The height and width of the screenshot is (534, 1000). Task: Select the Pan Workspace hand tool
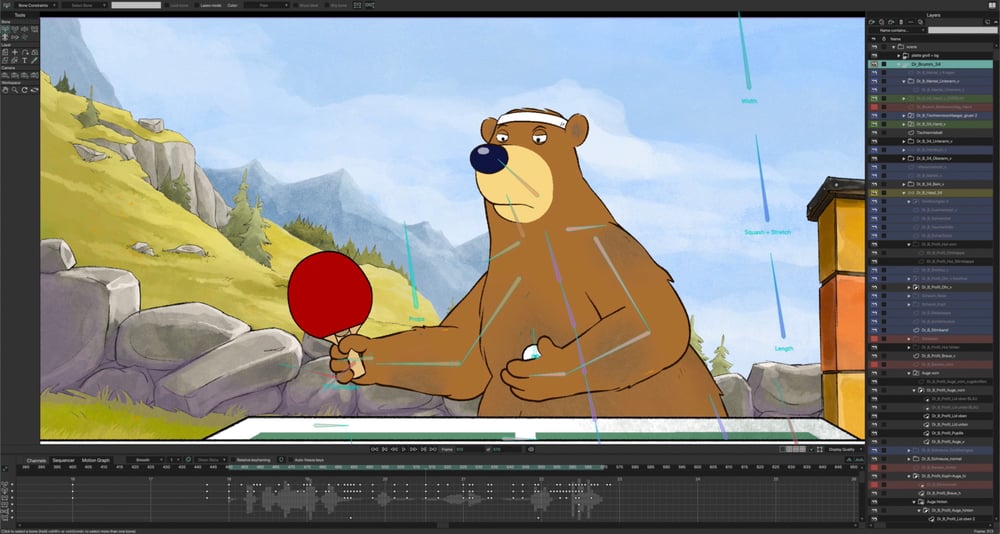pyautogui.click(x=5, y=90)
